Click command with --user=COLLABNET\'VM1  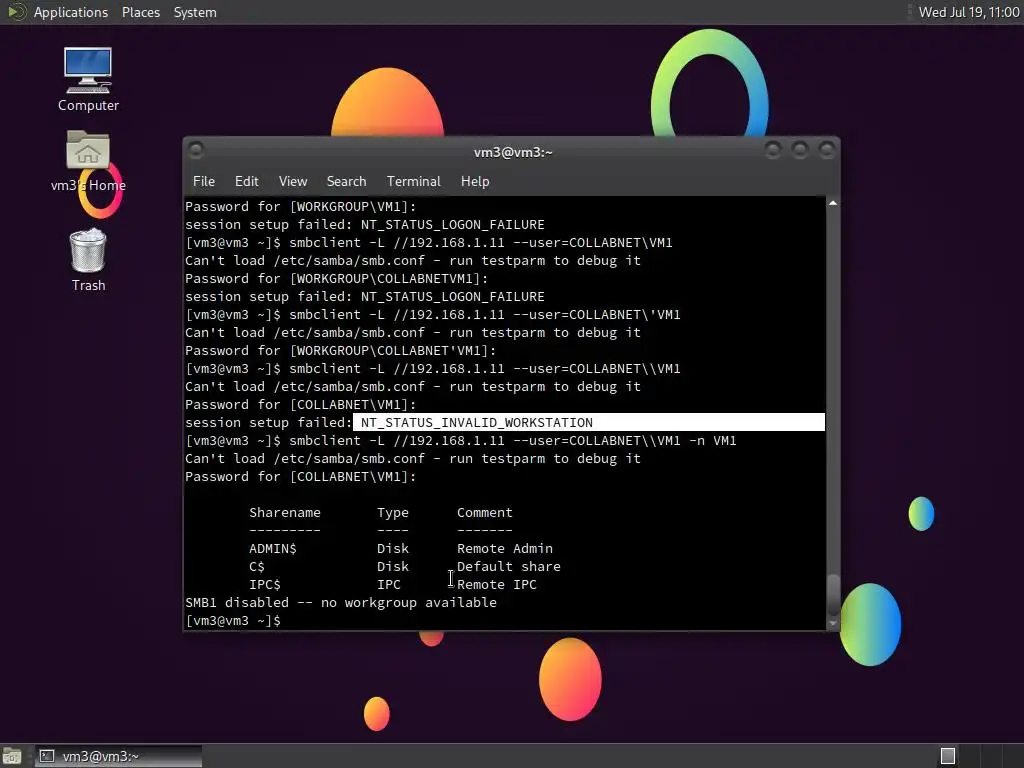coord(433,315)
